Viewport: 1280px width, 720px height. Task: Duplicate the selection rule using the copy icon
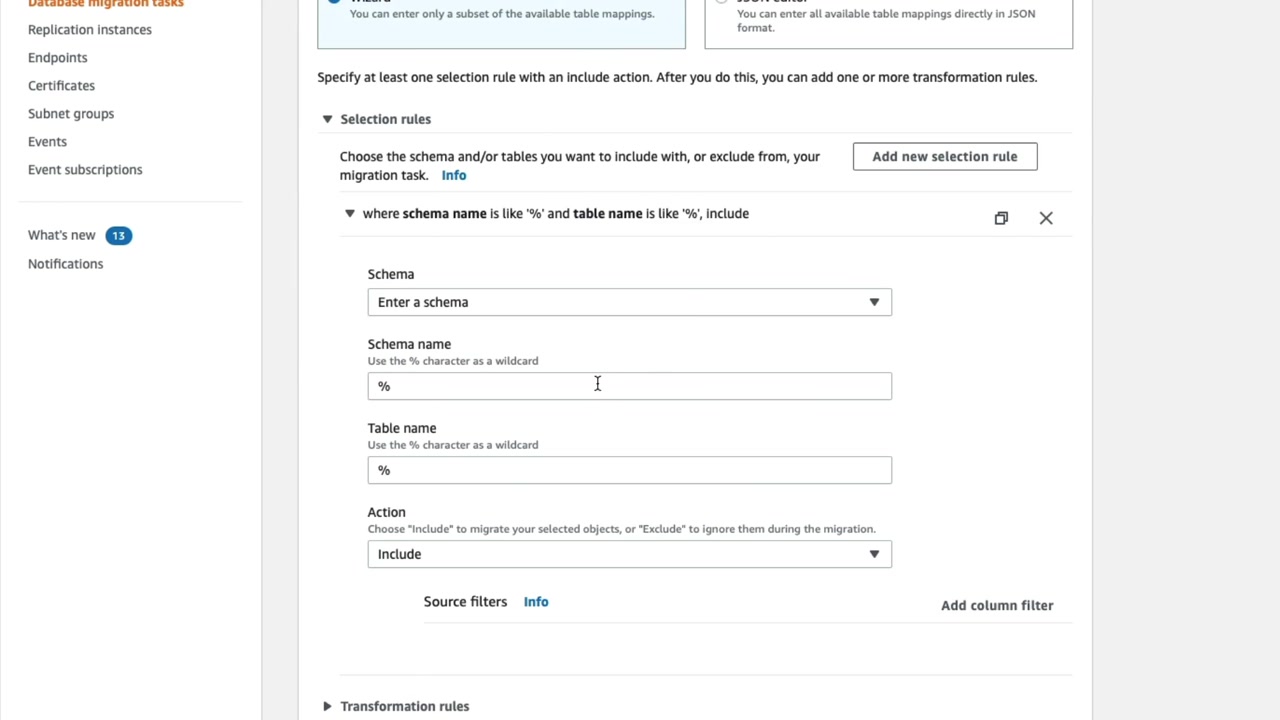pos(1001,218)
